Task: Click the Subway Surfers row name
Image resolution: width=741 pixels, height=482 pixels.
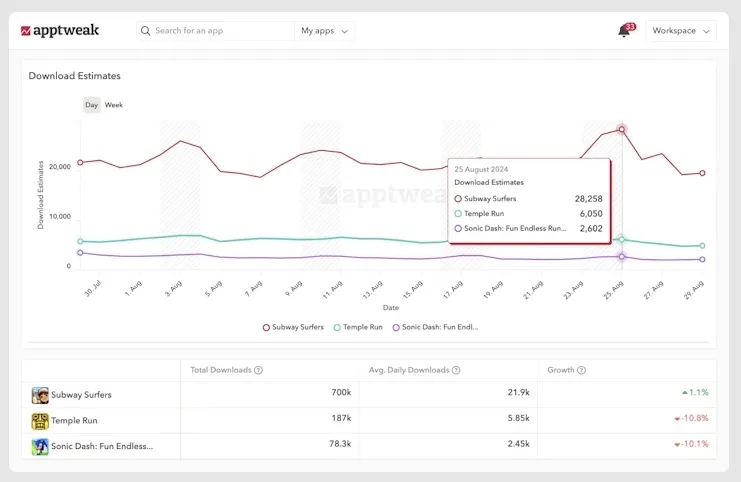Action: (x=81, y=395)
